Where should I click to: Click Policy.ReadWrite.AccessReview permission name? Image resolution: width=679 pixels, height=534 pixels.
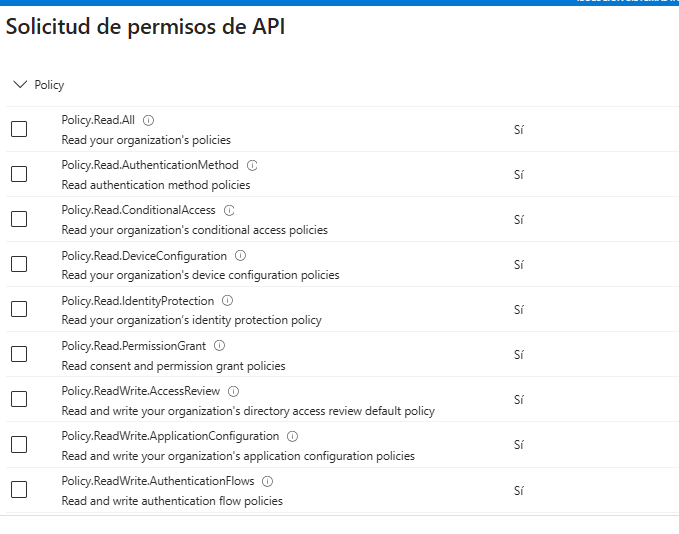(x=141, y=391)
